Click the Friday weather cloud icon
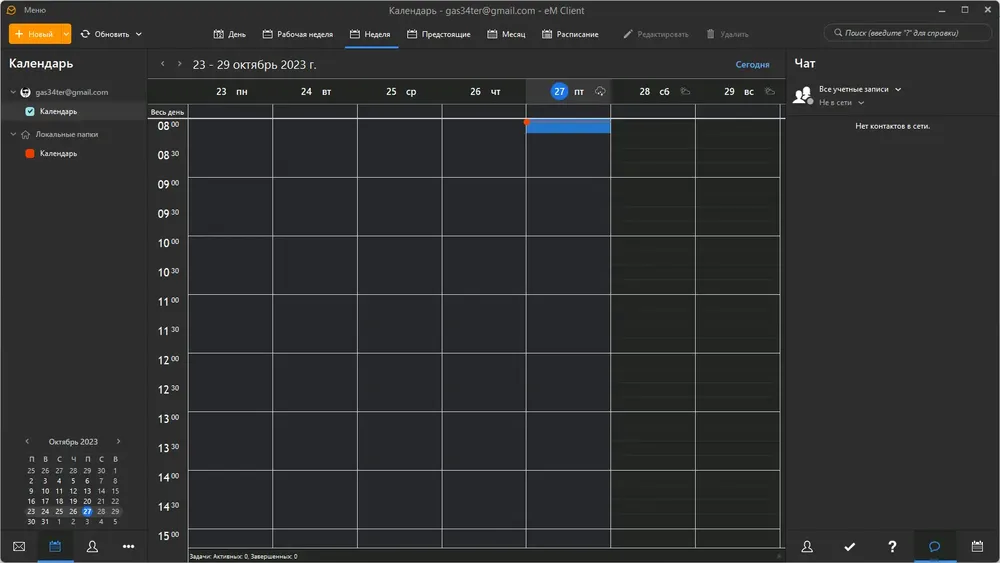1000x563 pixels. [600, 92]
